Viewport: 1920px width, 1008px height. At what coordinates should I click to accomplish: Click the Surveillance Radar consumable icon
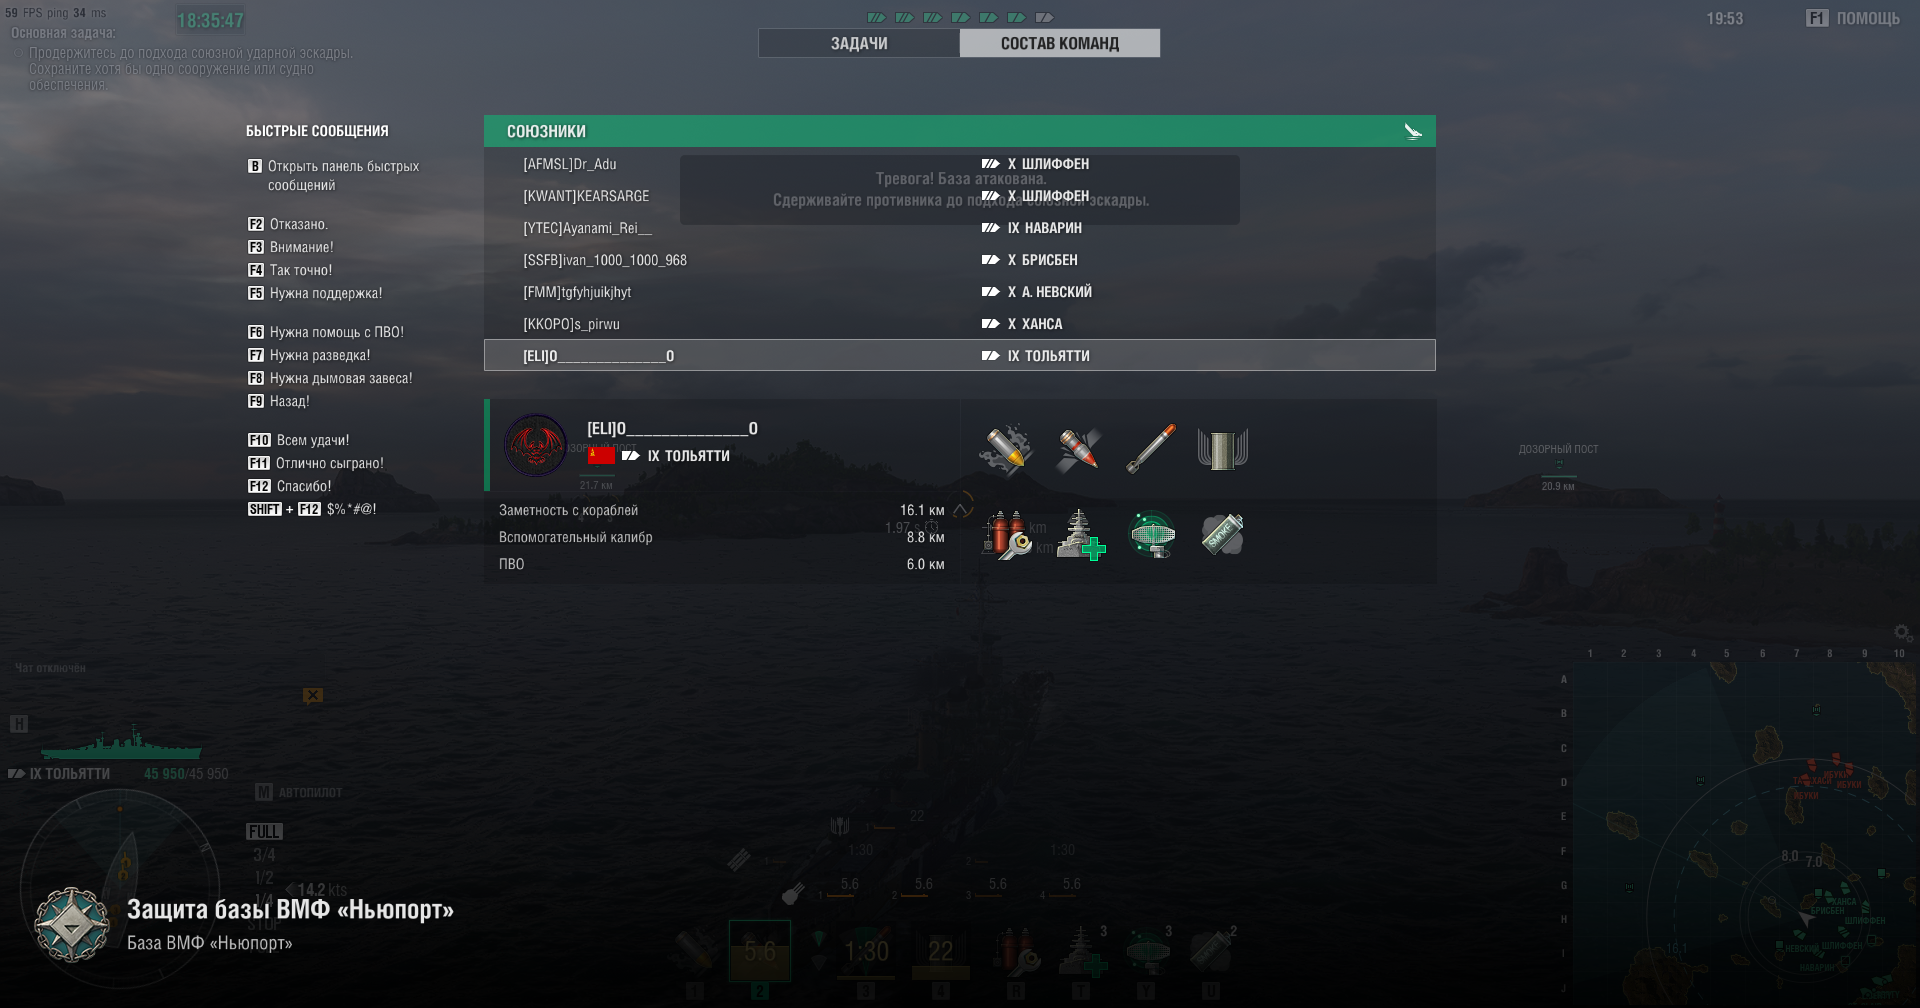click(x=1152, y=535)
